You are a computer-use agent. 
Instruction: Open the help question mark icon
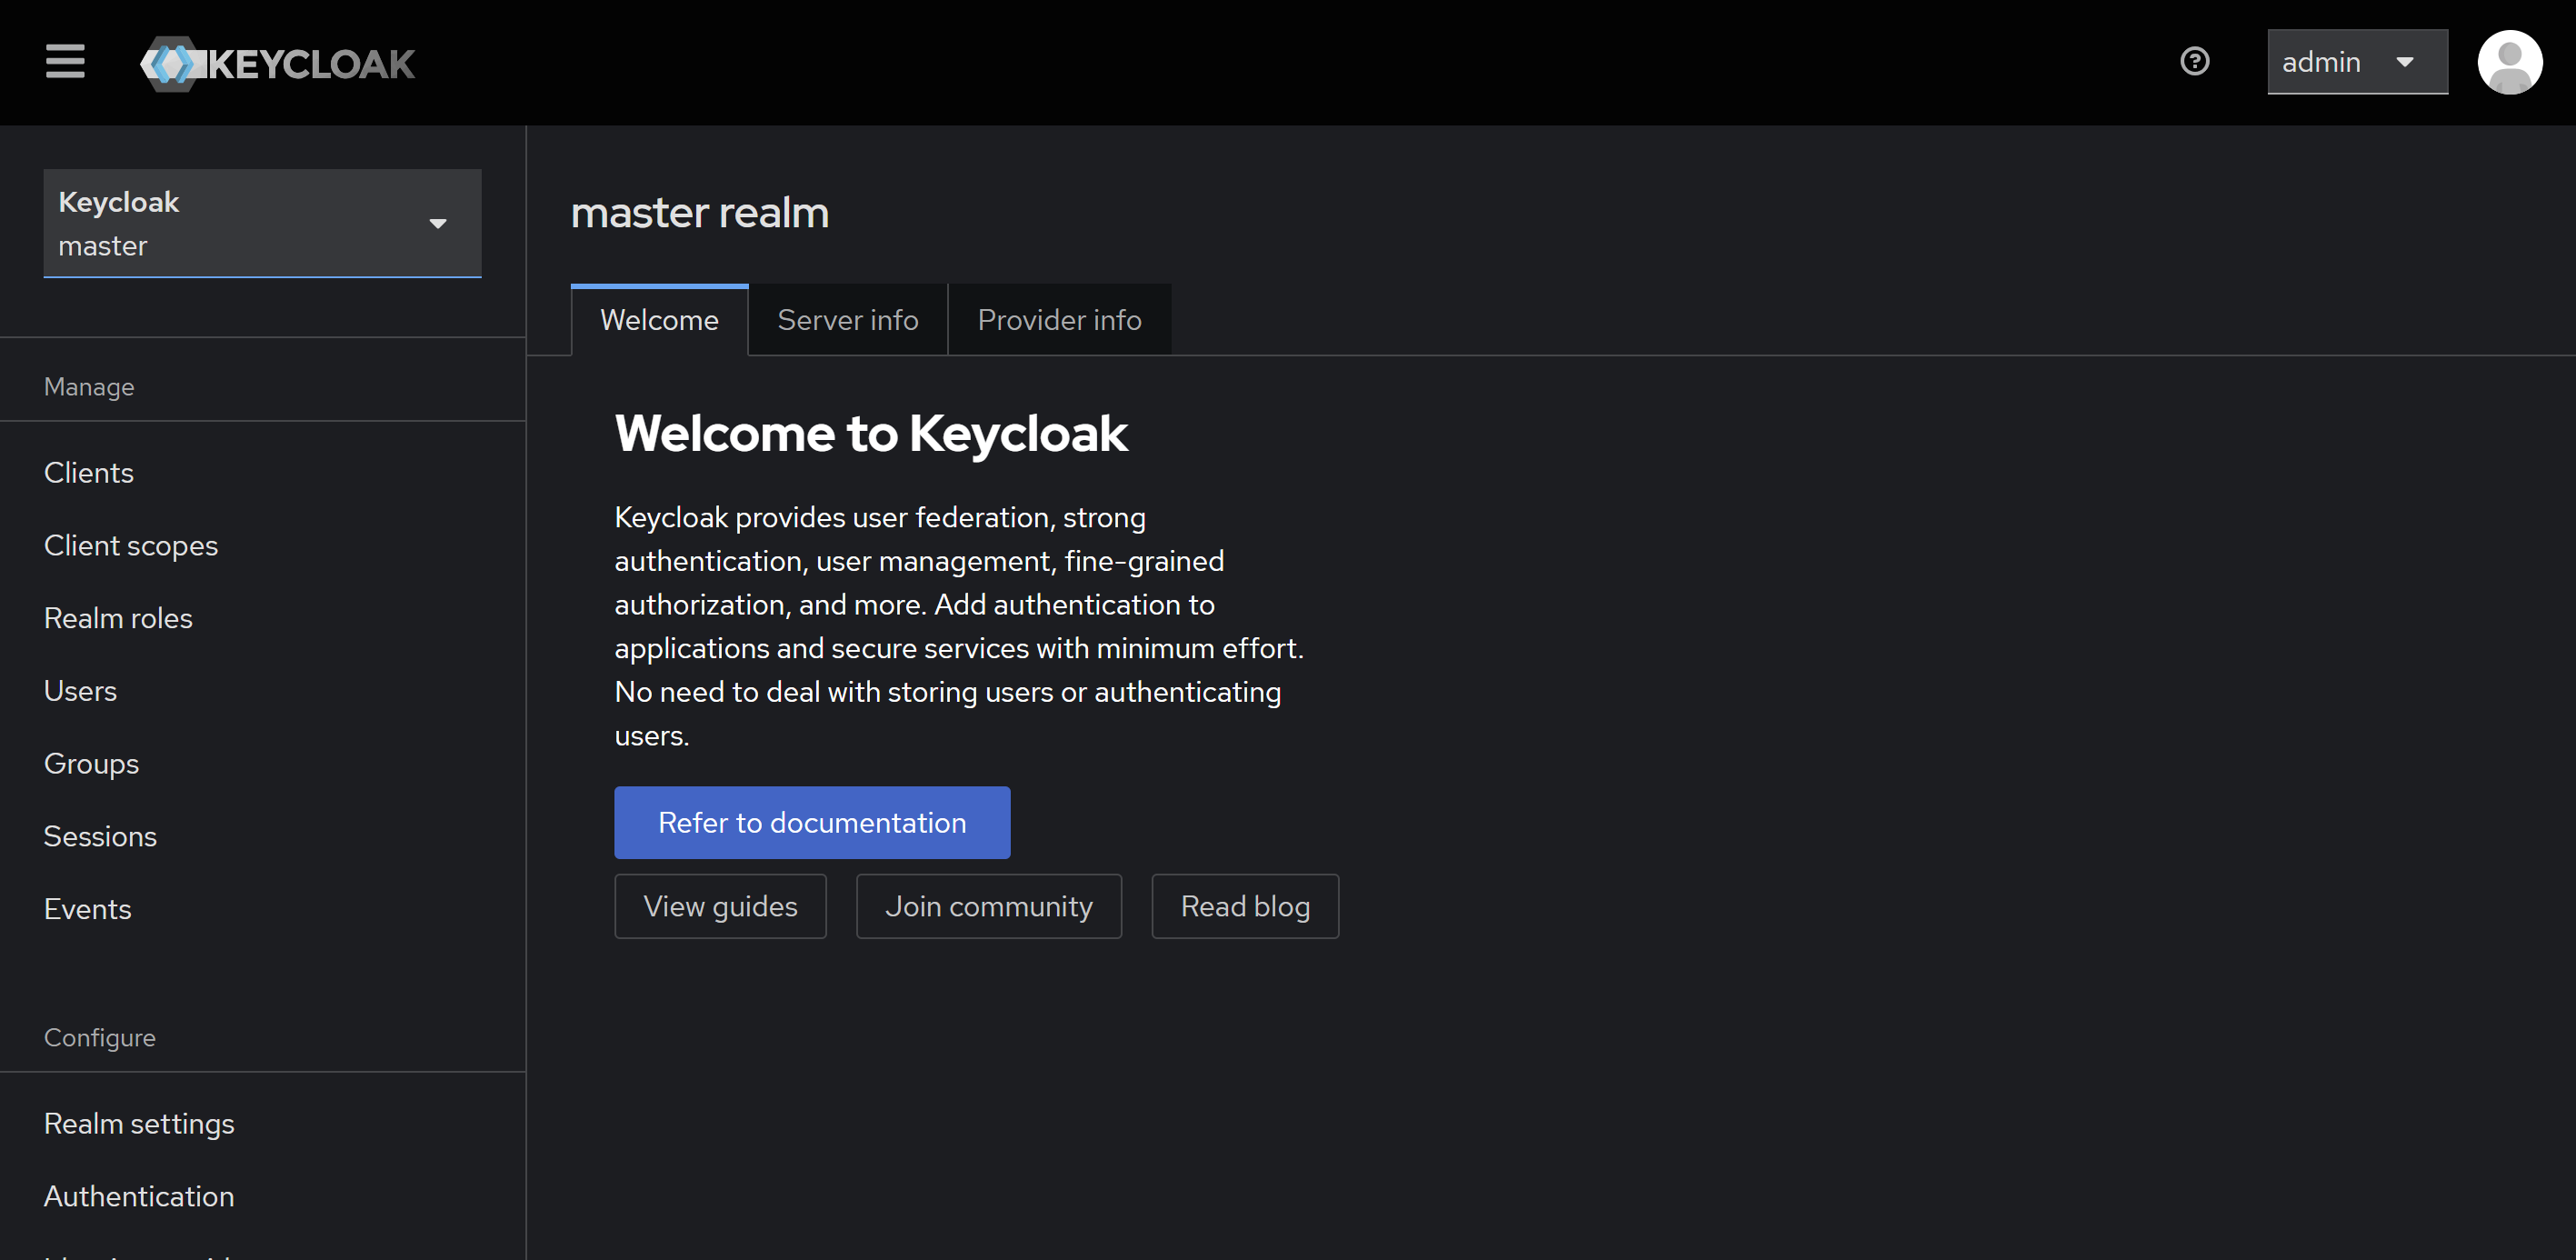click(x=2194, y=62)
